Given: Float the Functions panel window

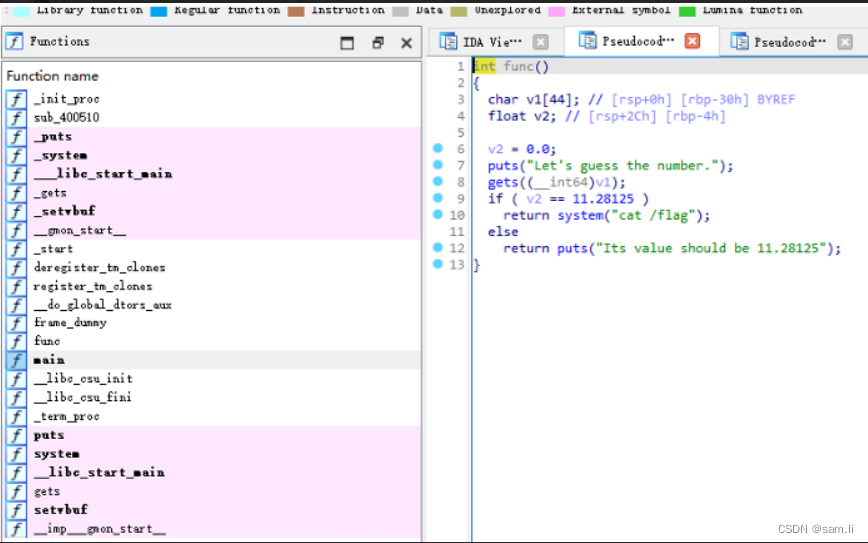Looking at the screenshot, I should click(x=378, y=43).
